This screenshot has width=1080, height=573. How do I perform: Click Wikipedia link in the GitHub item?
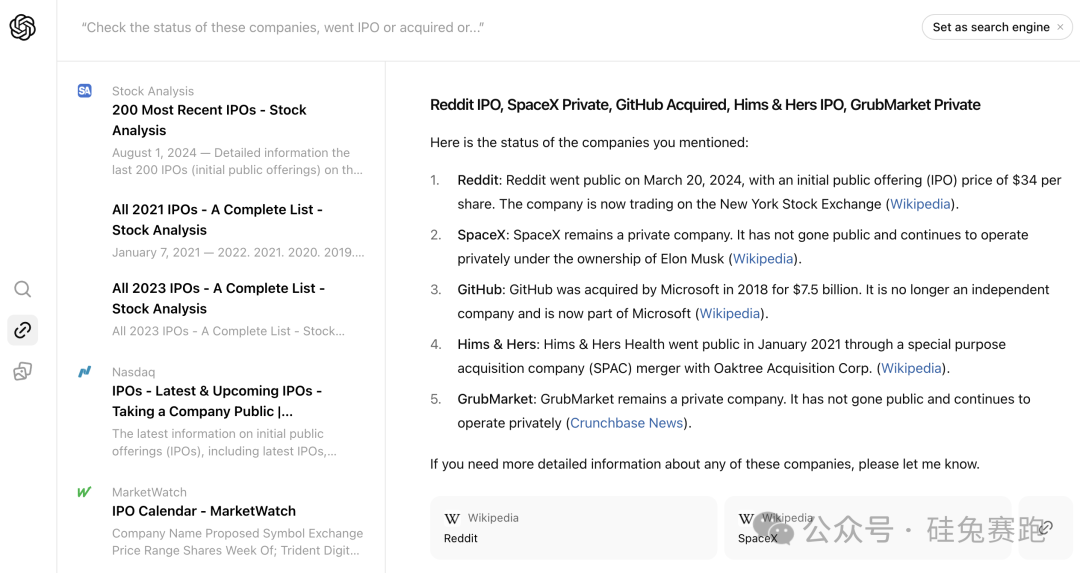[x=729, y=314]
